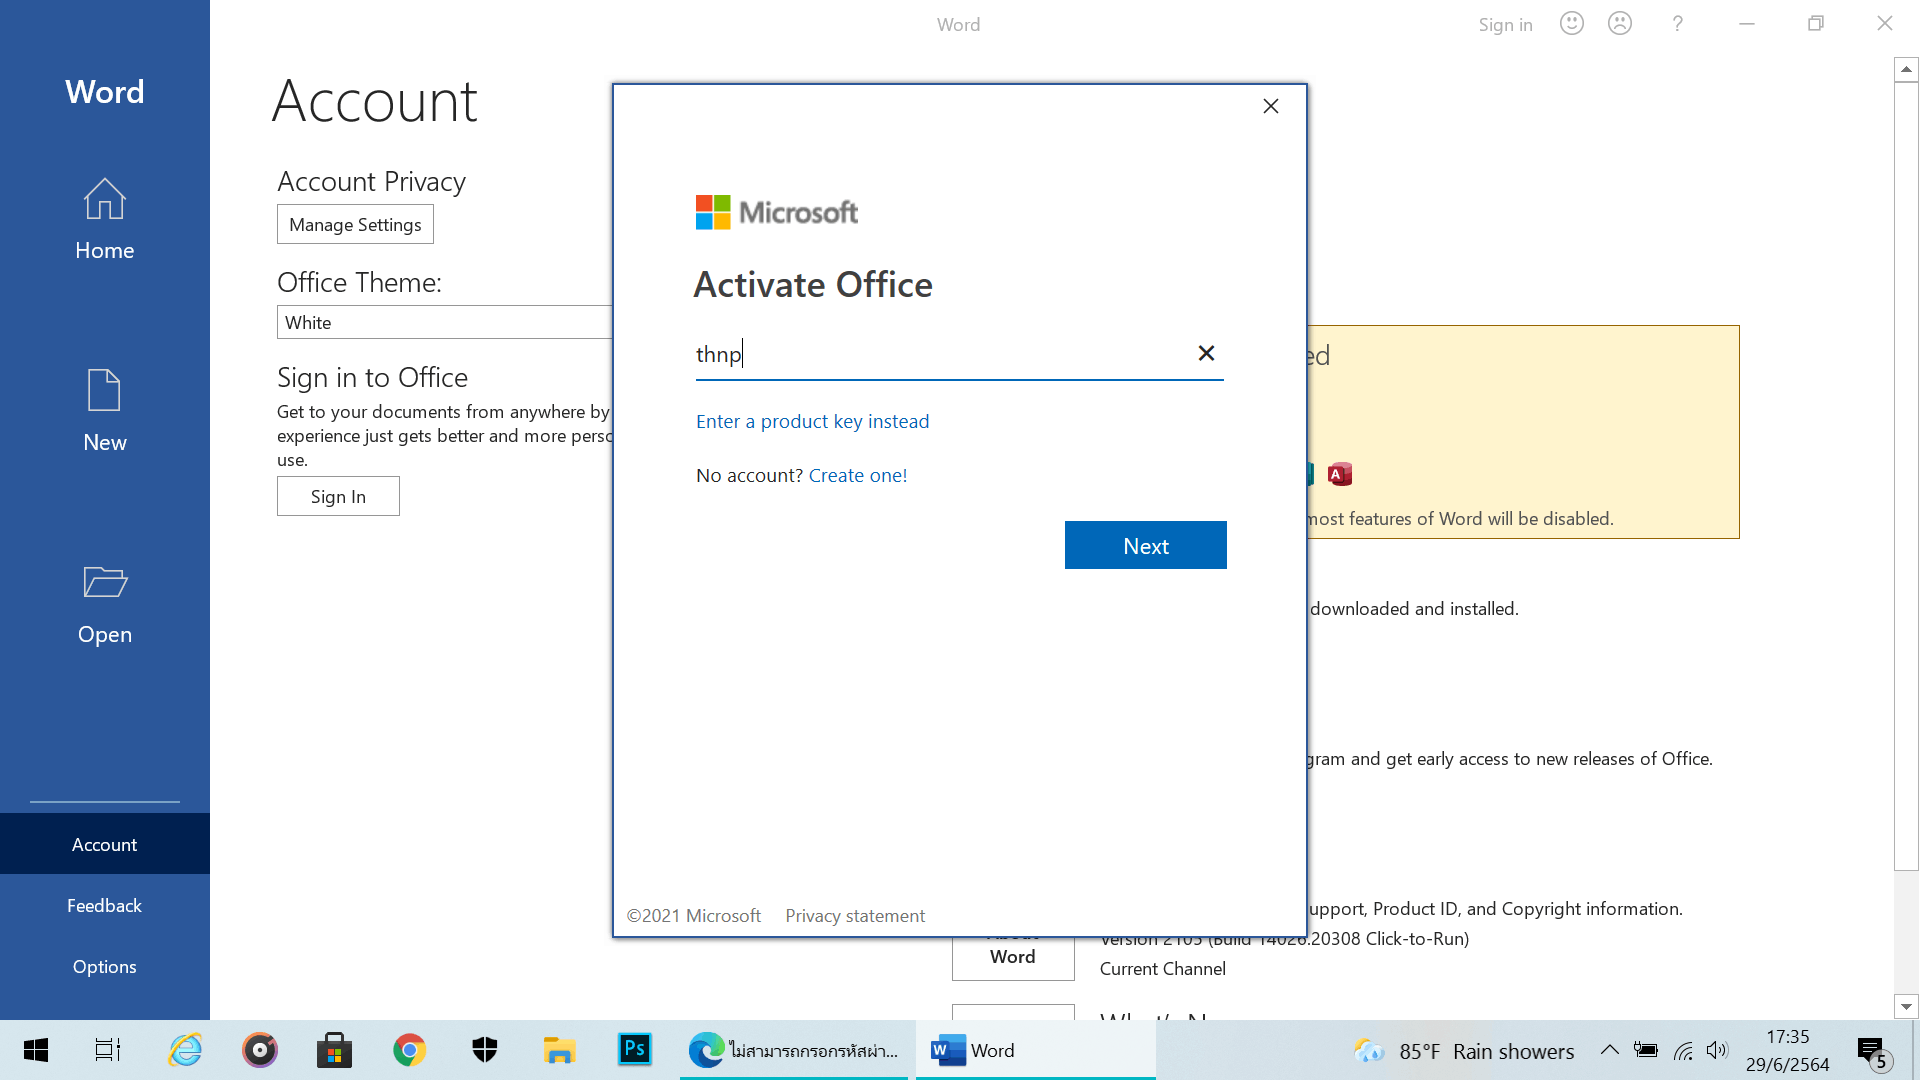Open Photoshop from the taskbar
The width and height of the screenshot is (1920, 1080).
coord(634,1049)
